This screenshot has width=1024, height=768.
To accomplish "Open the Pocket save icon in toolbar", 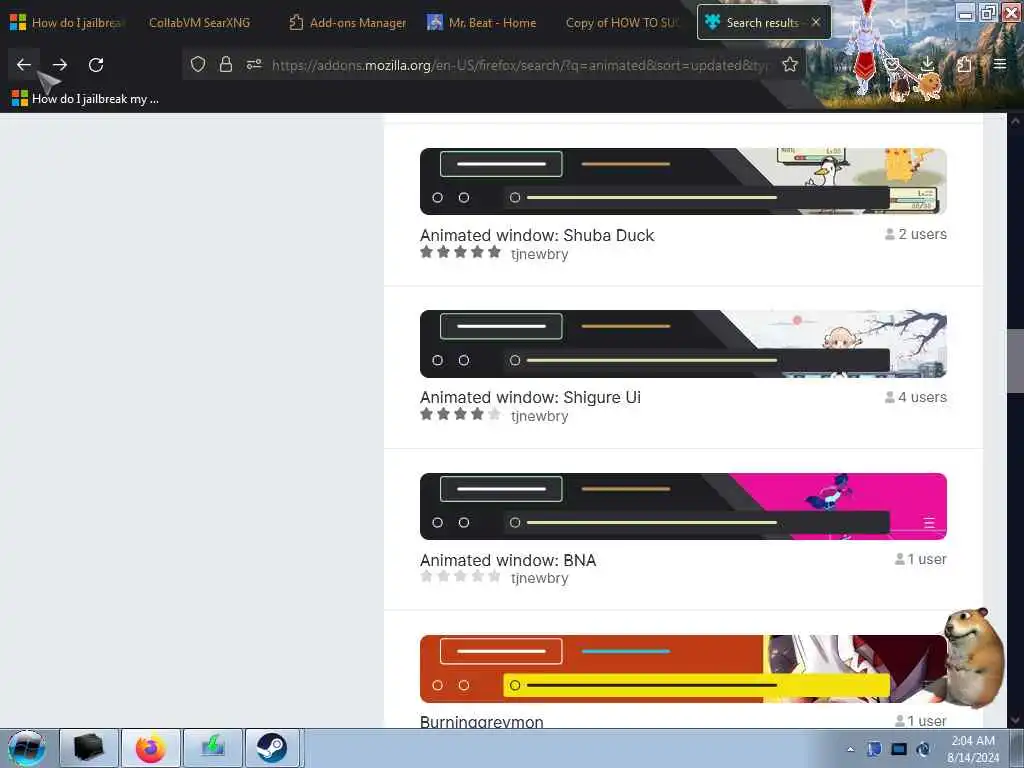I will coord(891,64).
